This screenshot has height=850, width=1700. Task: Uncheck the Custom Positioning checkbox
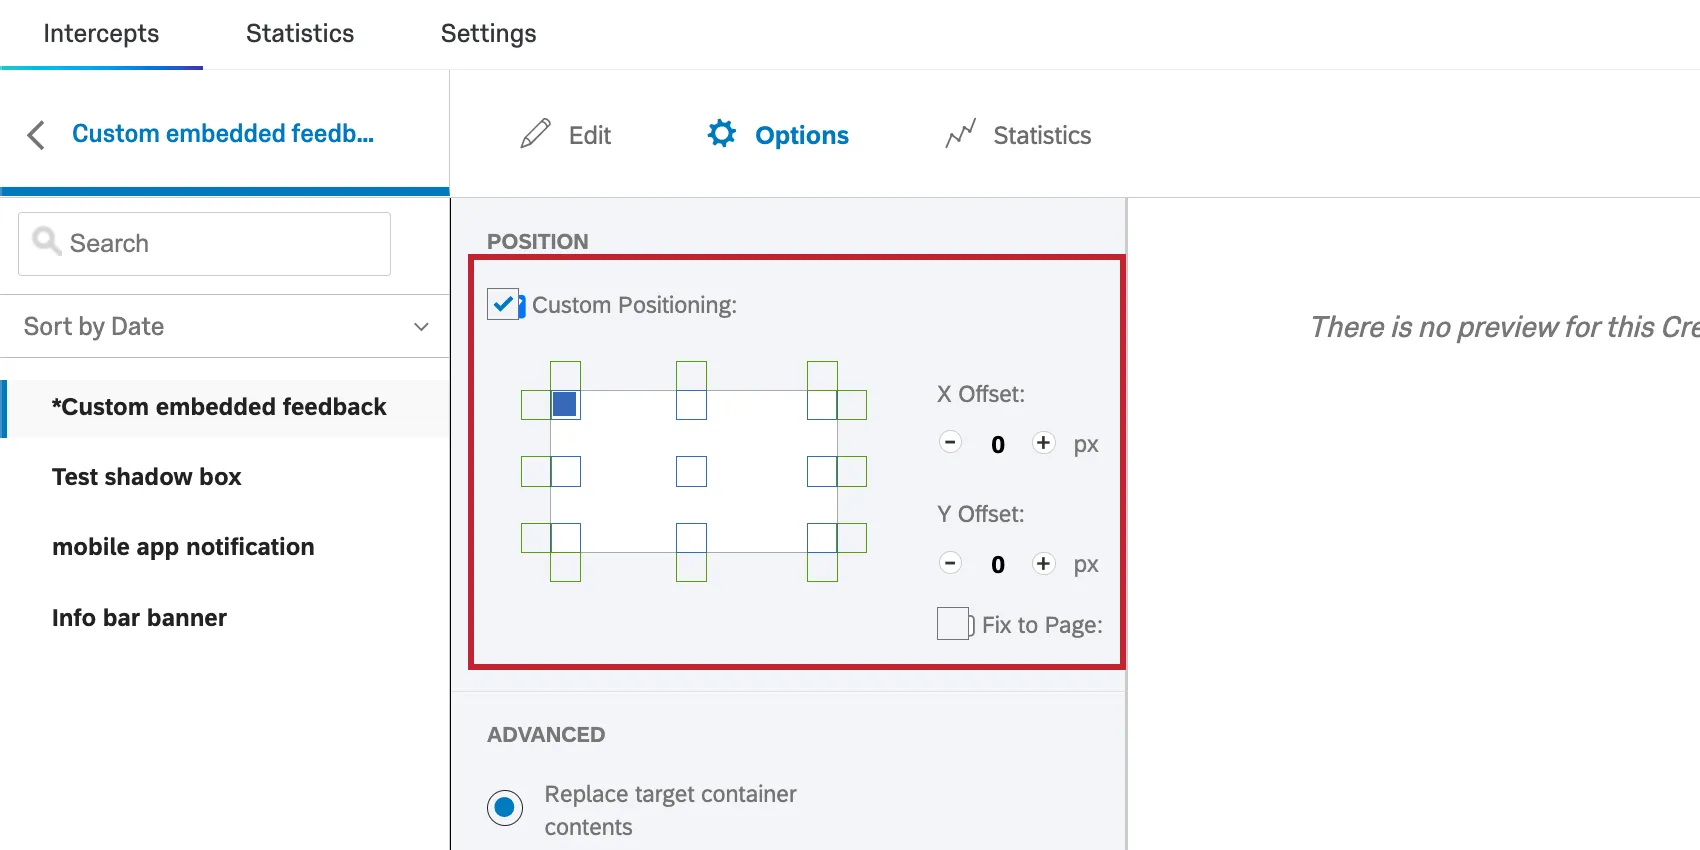[504, 304]
